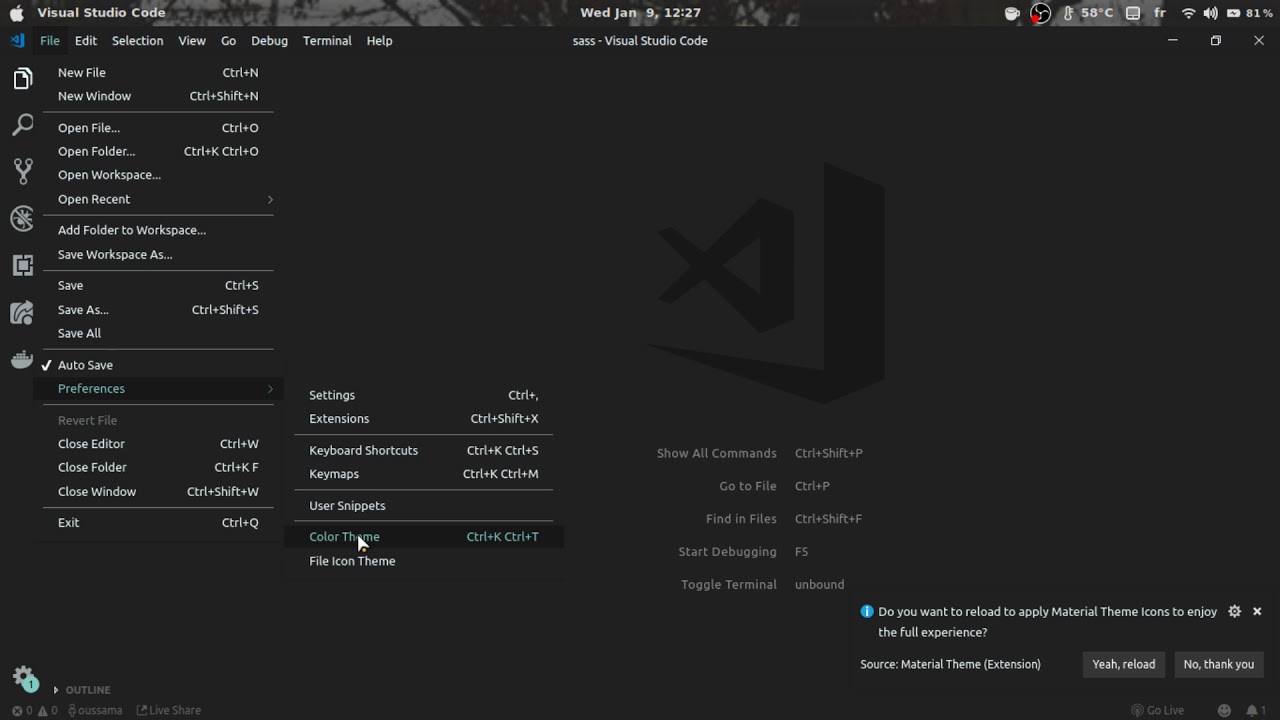Select the Search icon in the activity bar
The height and width of the screenshot is (720, 1280).
pos(22,124)
